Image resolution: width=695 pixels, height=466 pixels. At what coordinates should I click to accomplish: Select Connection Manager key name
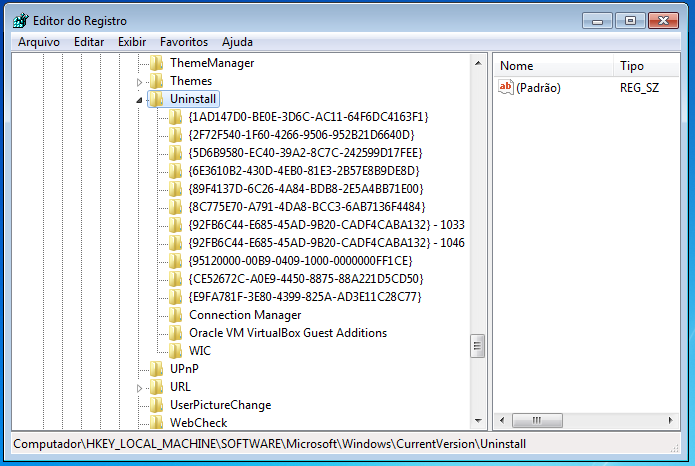point(245,315)
